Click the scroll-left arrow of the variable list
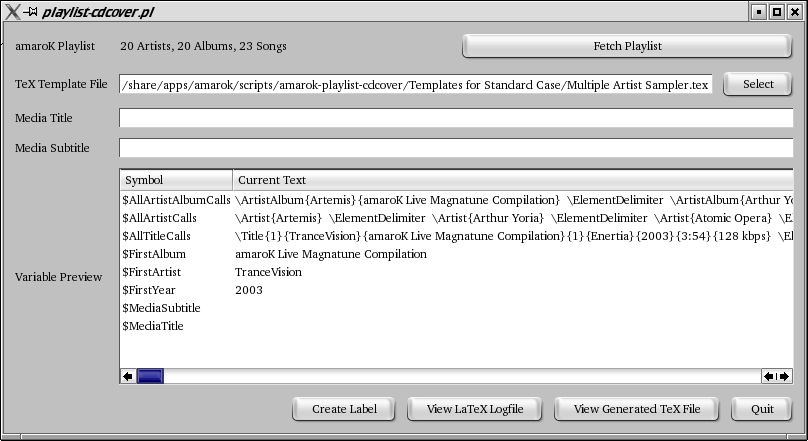Viewport: 808px width, 441px height. click(128, 377)
